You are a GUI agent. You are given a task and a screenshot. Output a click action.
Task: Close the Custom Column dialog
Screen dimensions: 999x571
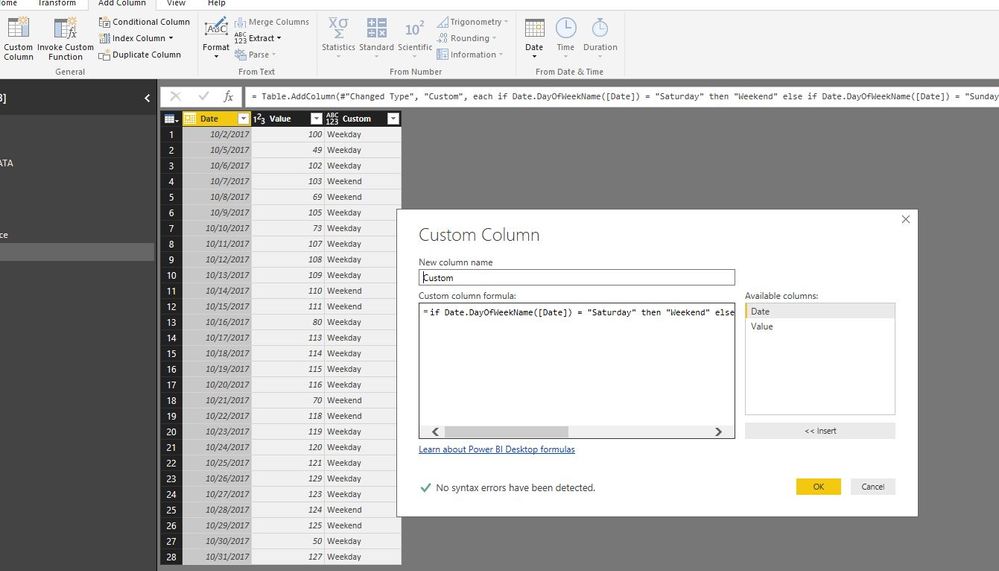[x=905, y=219]
